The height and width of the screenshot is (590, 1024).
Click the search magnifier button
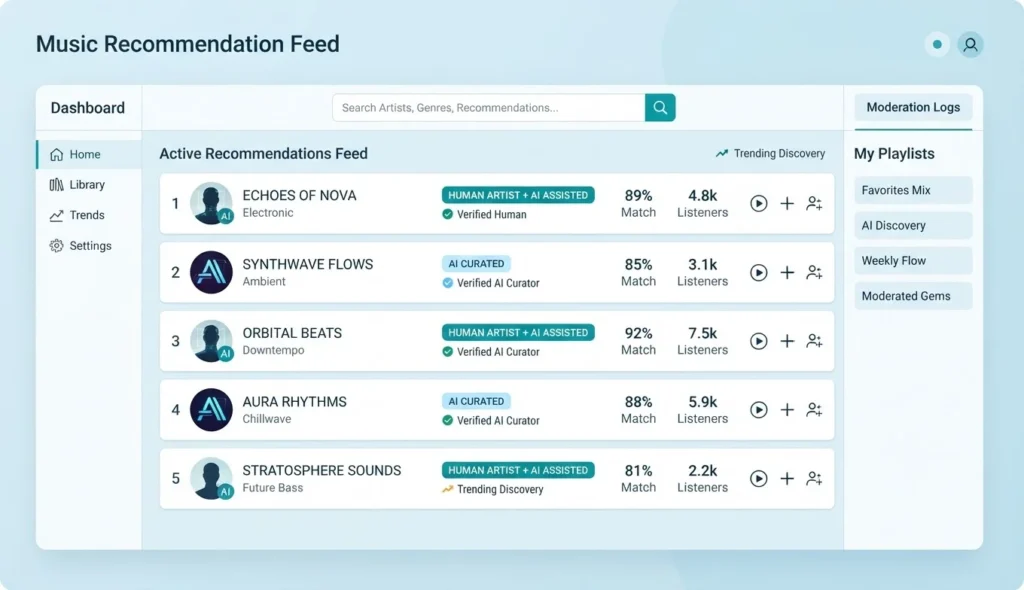pos(660,108)
